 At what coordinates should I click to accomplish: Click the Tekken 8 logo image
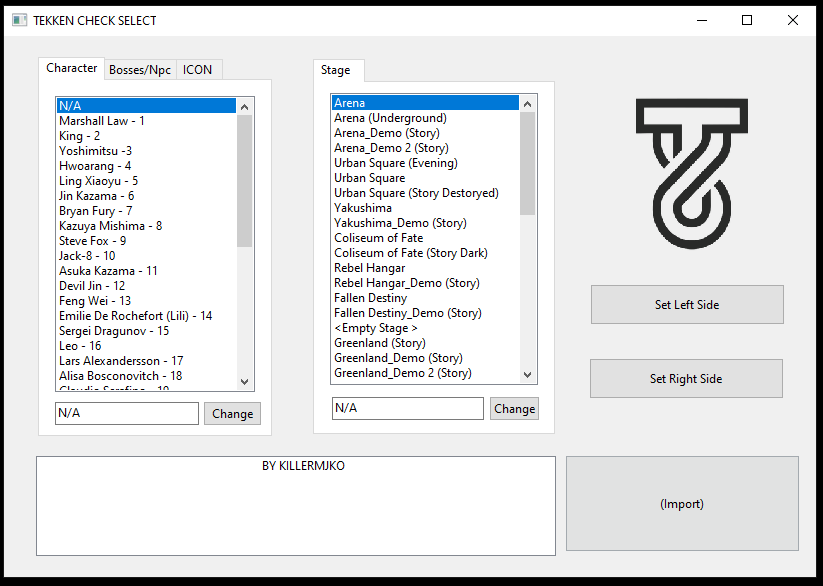(x=692, y=173)
